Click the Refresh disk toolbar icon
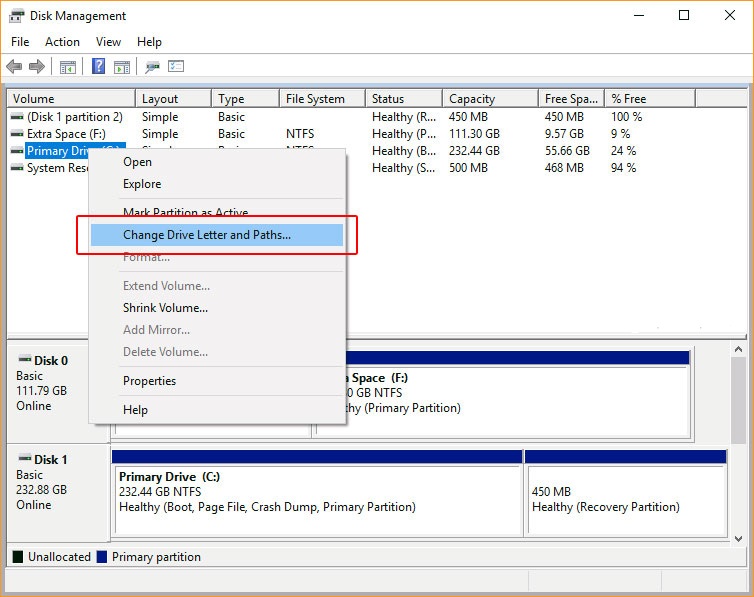Viewport: 754px width, 597px height. click(x=152, y=67)
